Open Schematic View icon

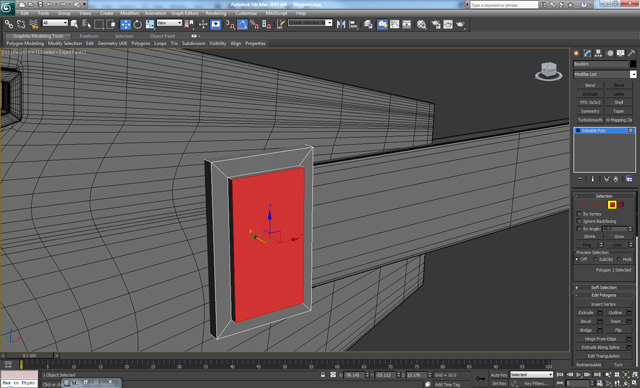[x=407, y=24]
